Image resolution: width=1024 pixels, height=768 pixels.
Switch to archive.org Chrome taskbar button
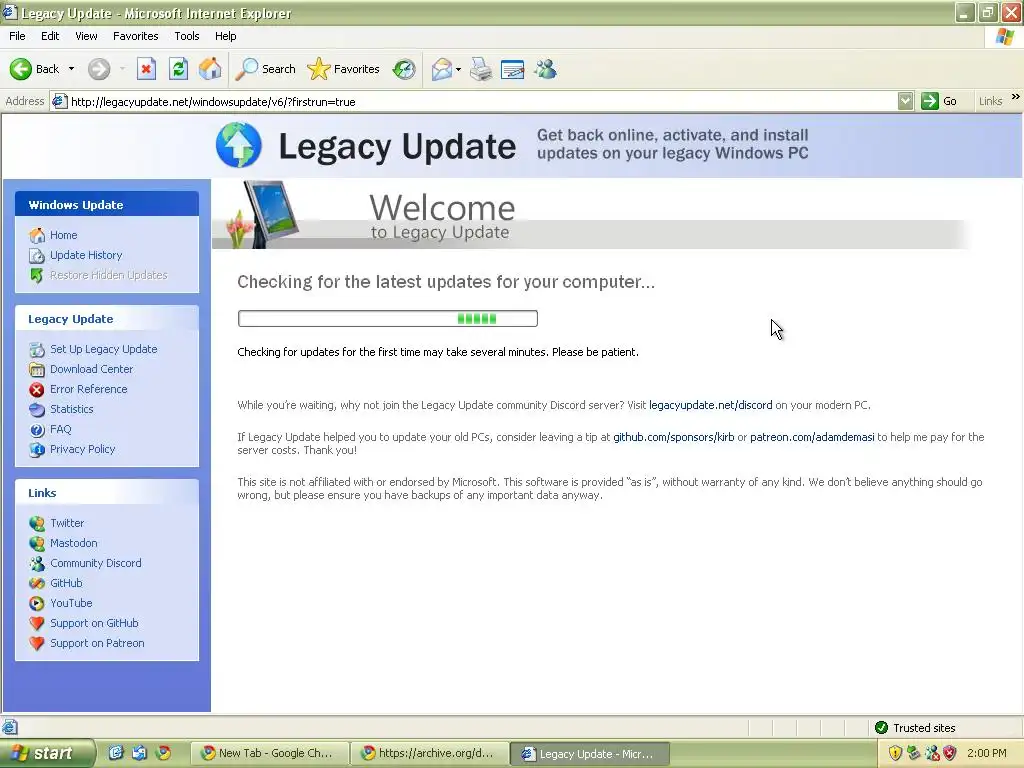(429, 754)
